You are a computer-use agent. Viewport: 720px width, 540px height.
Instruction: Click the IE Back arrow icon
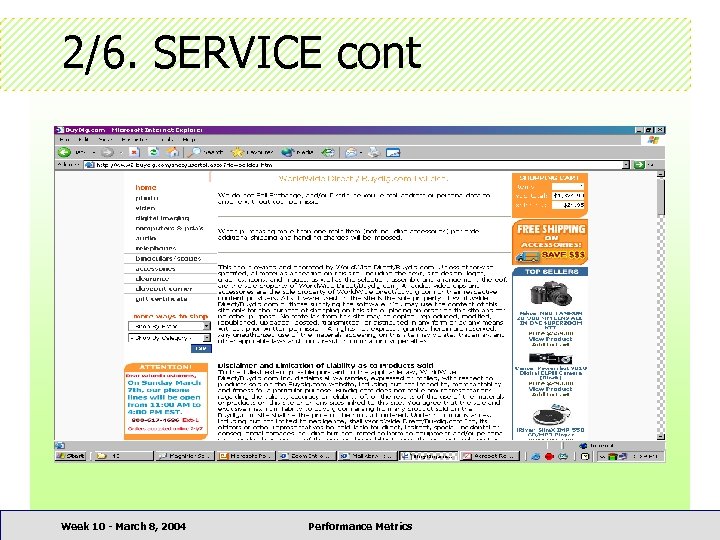pyautogui.click(x=64, y=152)
